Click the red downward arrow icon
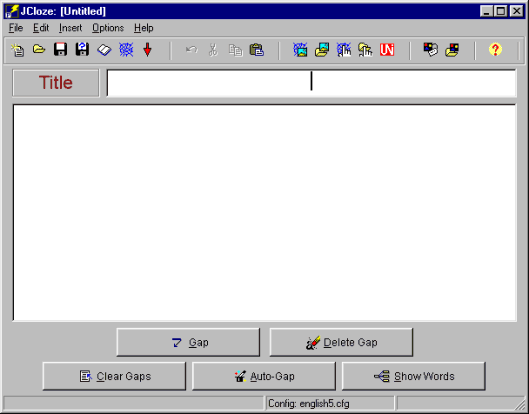 pos(147,50)
